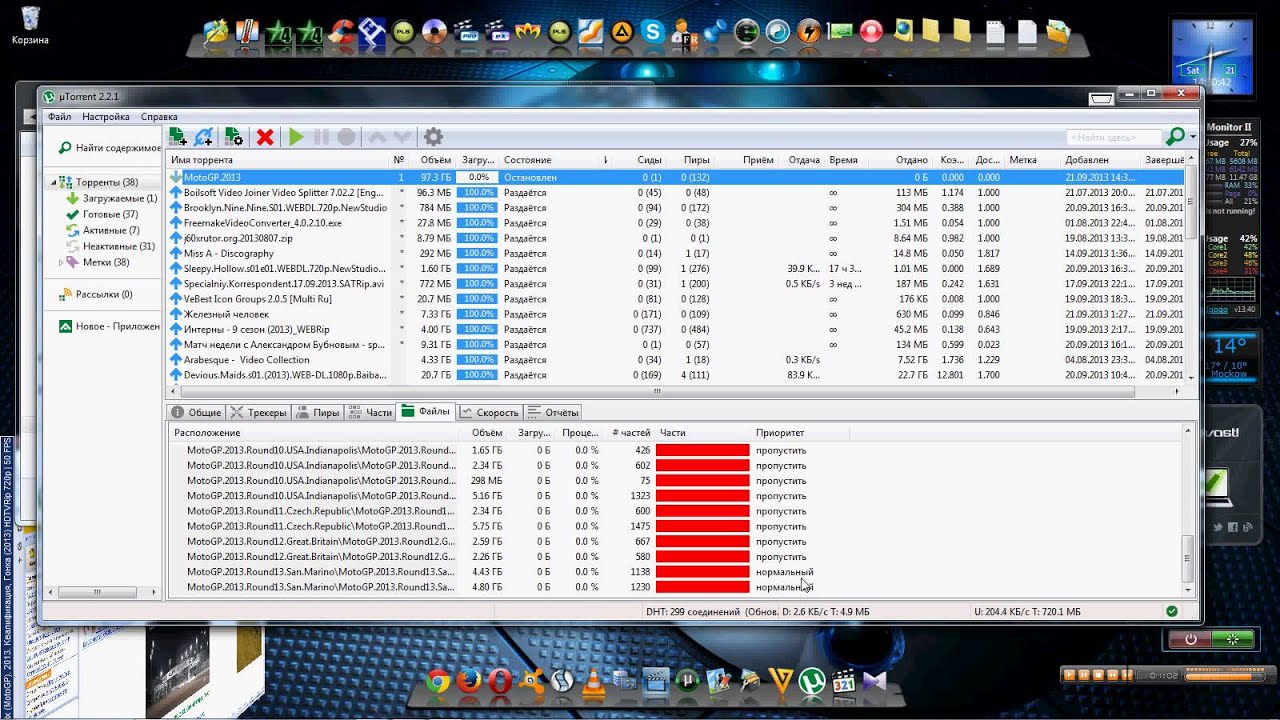The image size is (1280, 720).
Task: Expand the Метки (38) tree node
Action: [61, 262]
